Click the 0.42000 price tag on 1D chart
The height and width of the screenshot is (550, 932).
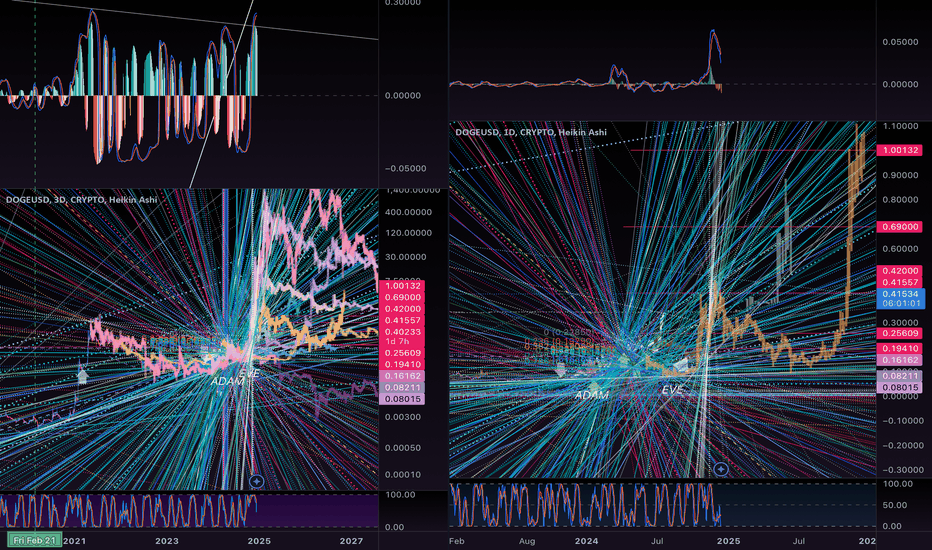pyautogui.click(x=900, y=271)
